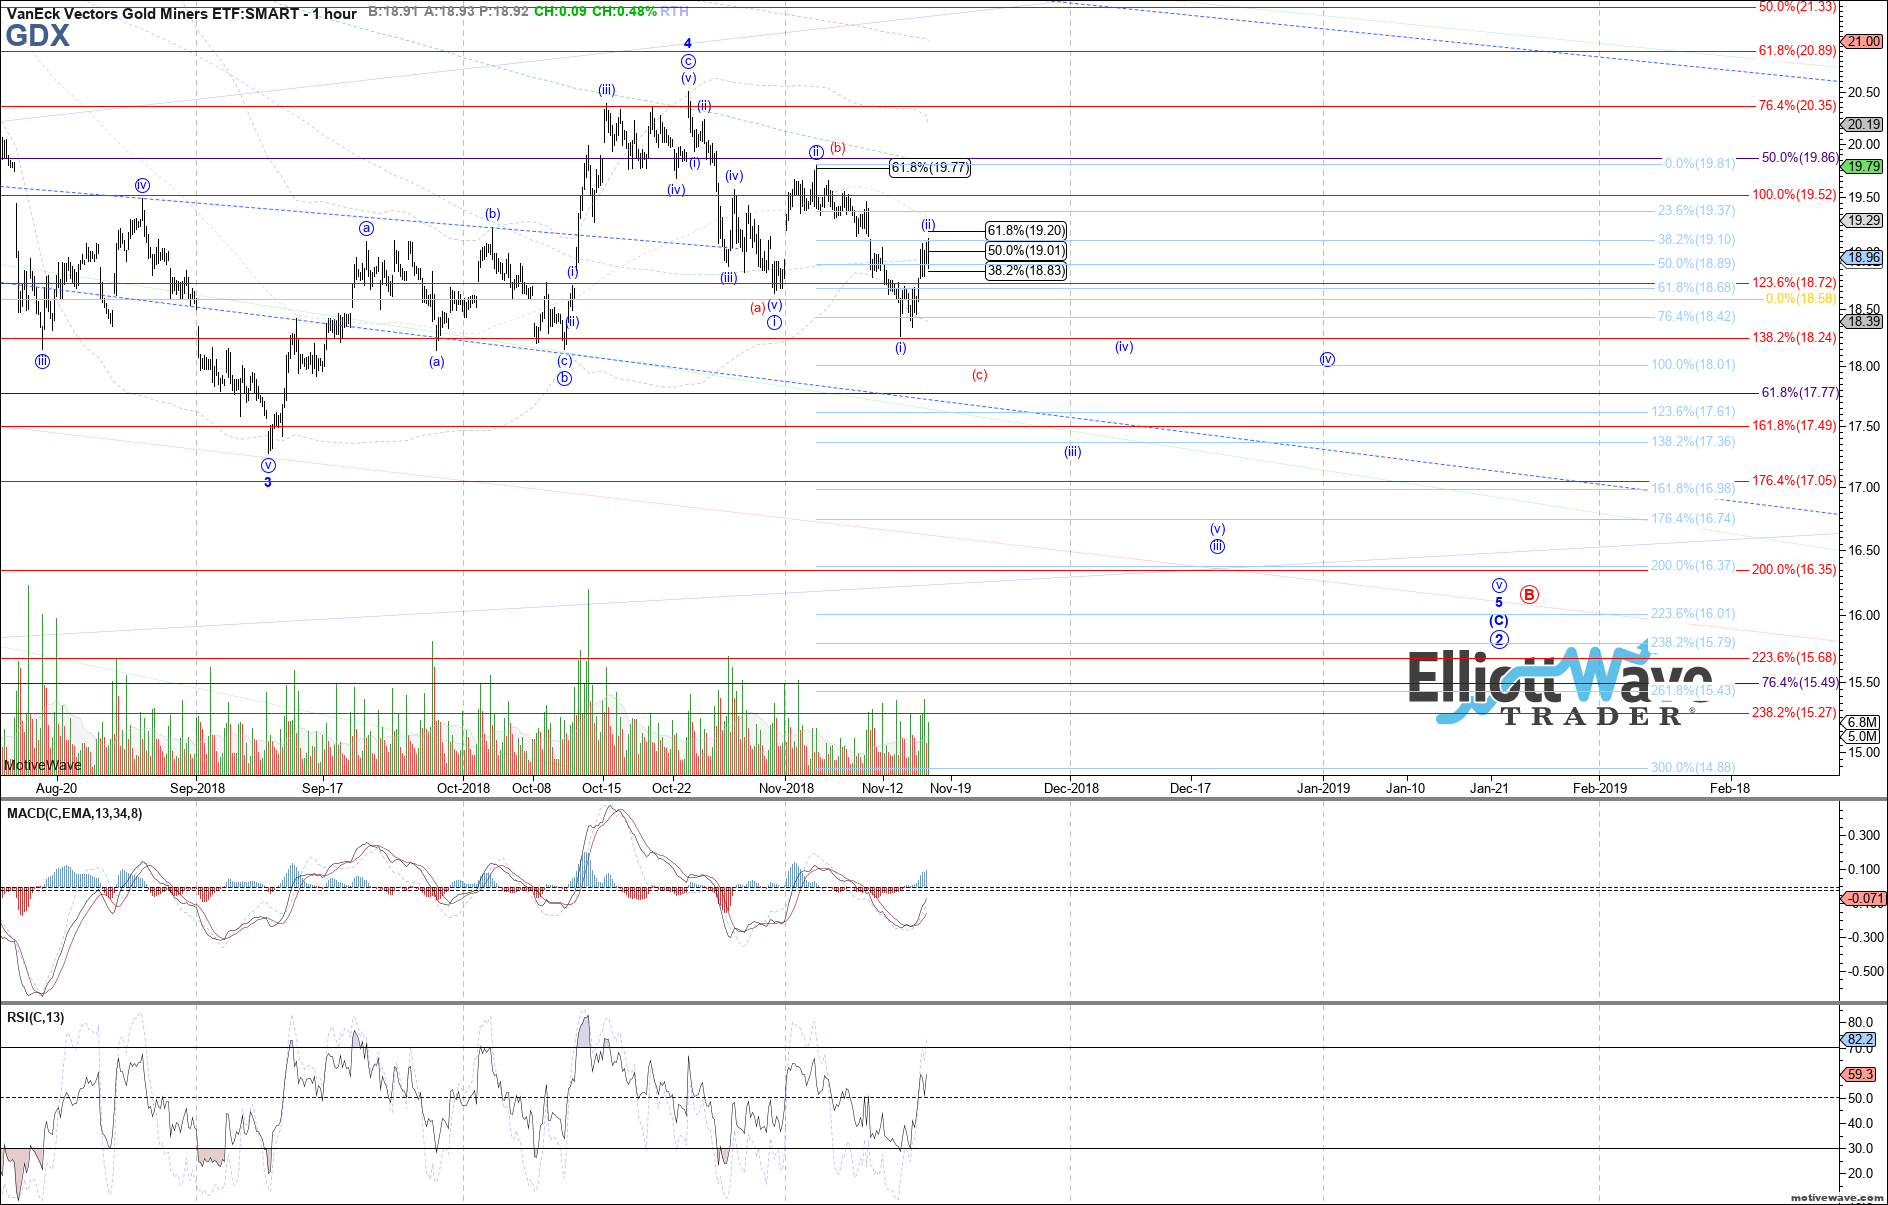The width and height of the screenshot is (1888, 1205).
Task: Click the red 123.6%(18.72) extension label
Action: click(1795, 282)
